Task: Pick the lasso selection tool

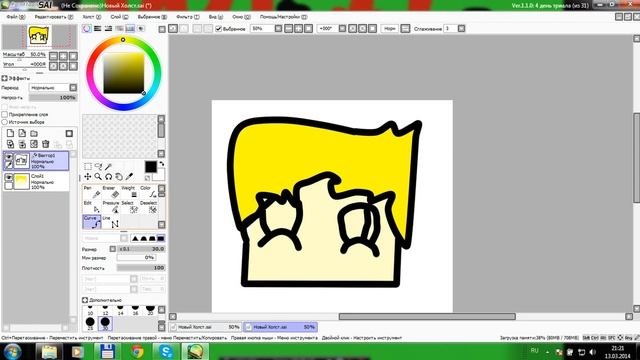Action: (x=98, y=167)
